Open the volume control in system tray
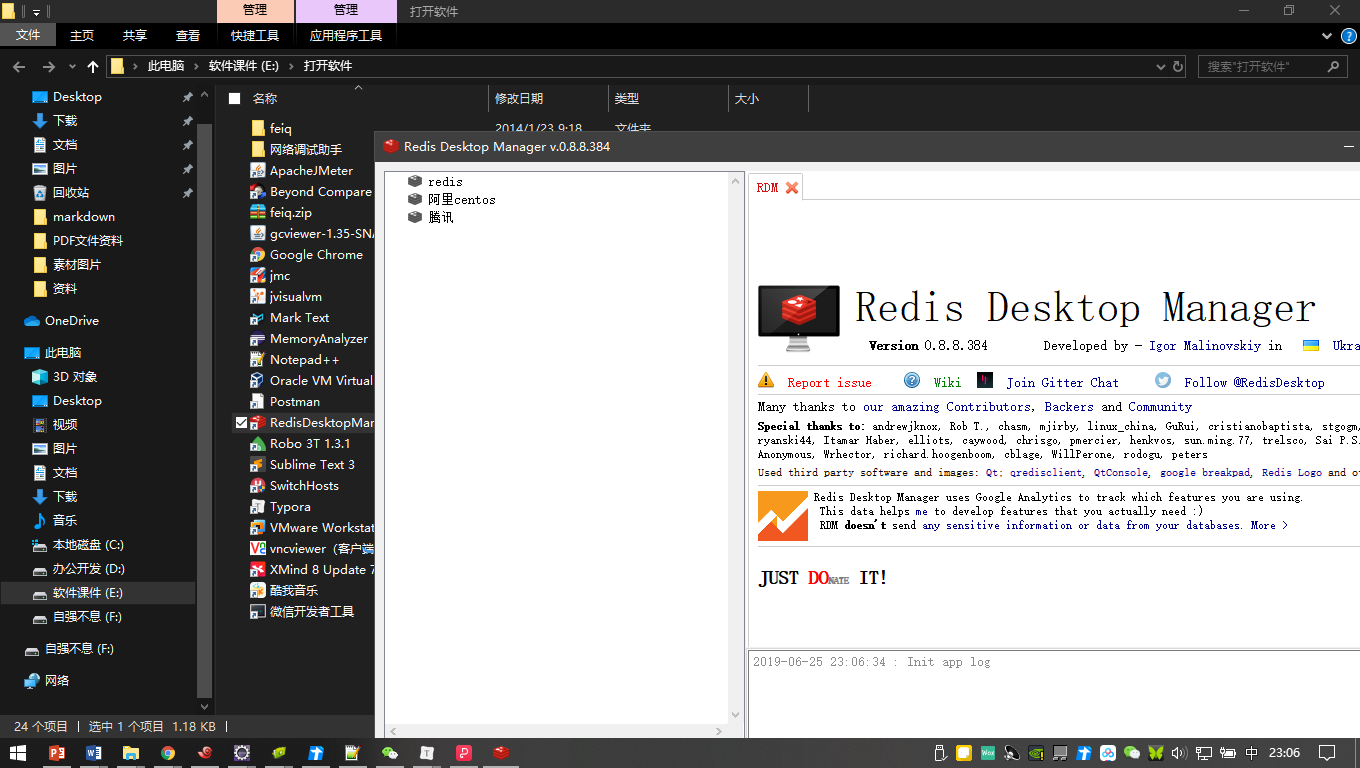This screenshot has width=1360, height=768. pyautogui.click(x=1179, y=753)
